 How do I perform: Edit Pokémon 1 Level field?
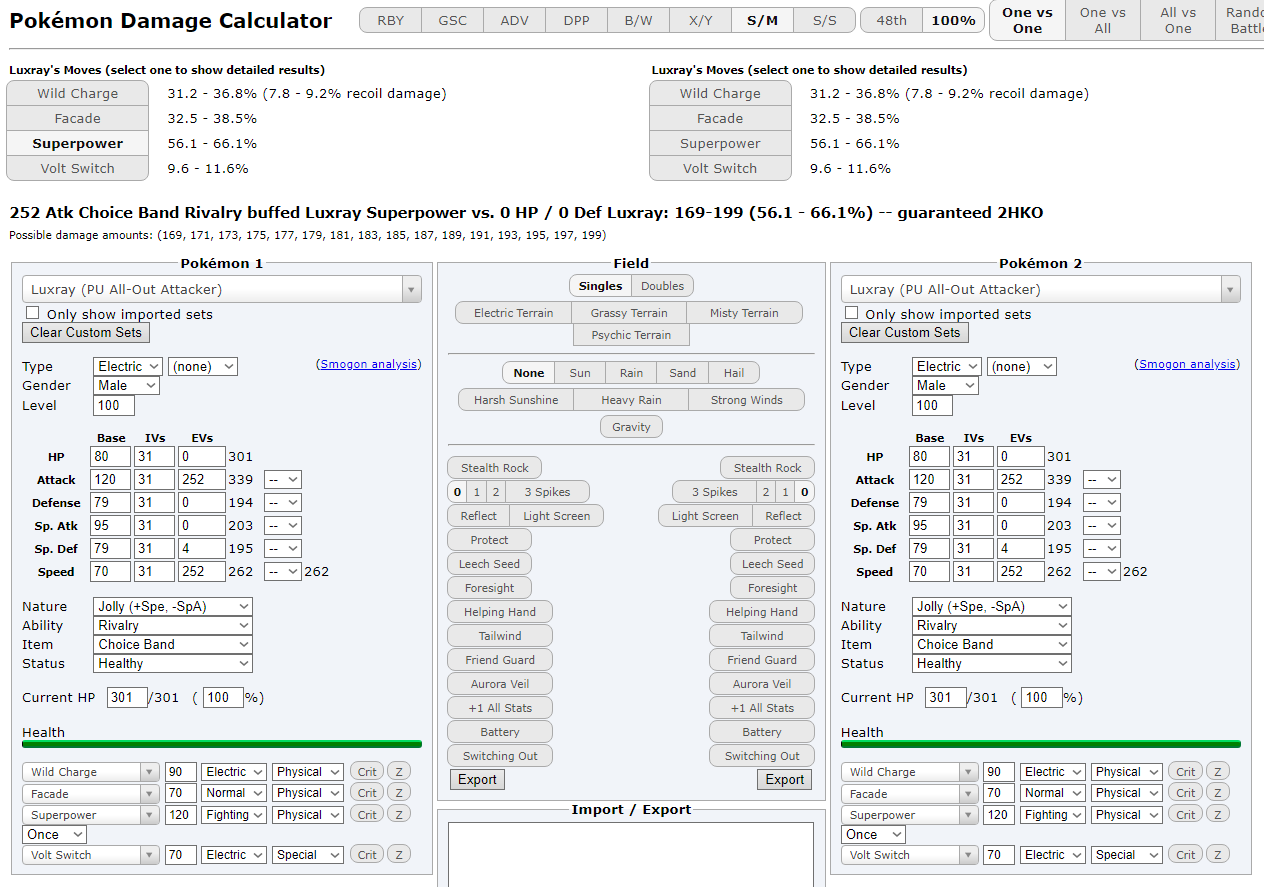[114, 406]
